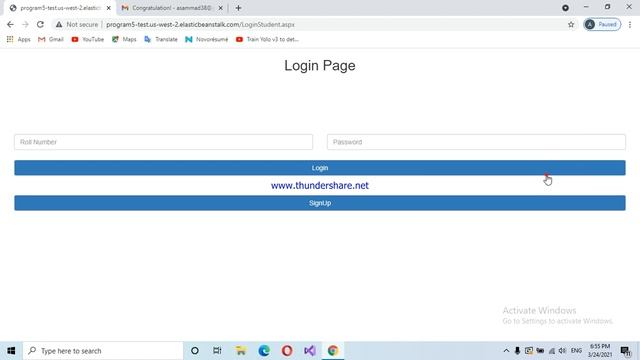Open the Train Yolo v3 bookmark
The width and height of the screenshot is (640, 360).
(267, 39)
